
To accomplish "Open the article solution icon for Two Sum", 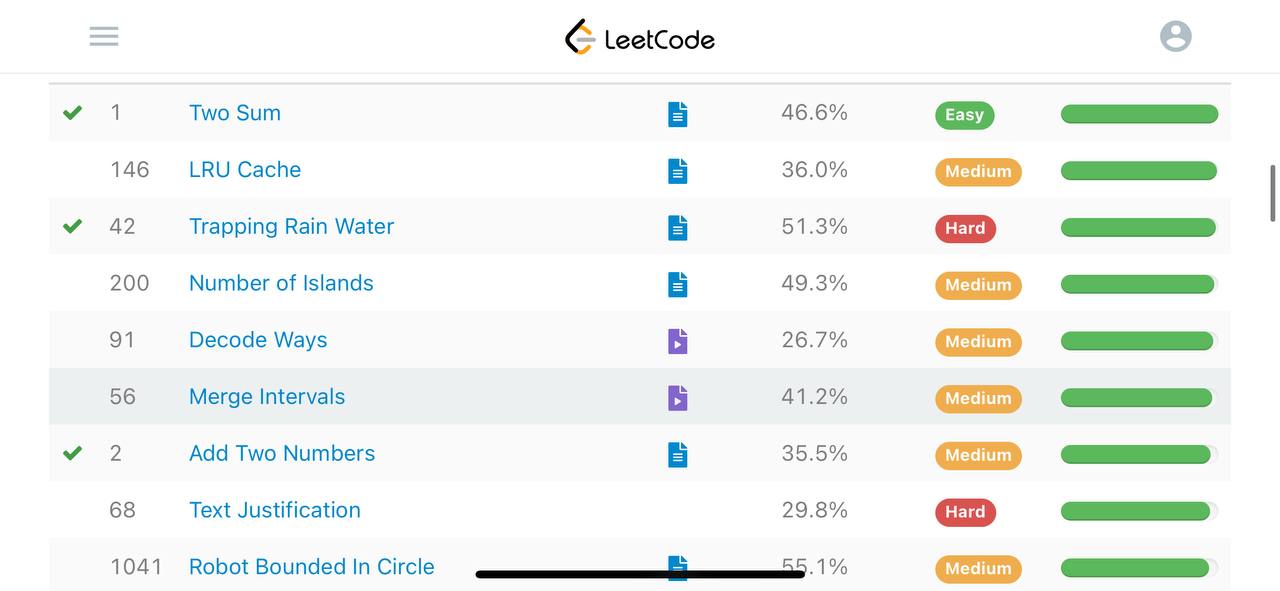I will click(678, 115).
